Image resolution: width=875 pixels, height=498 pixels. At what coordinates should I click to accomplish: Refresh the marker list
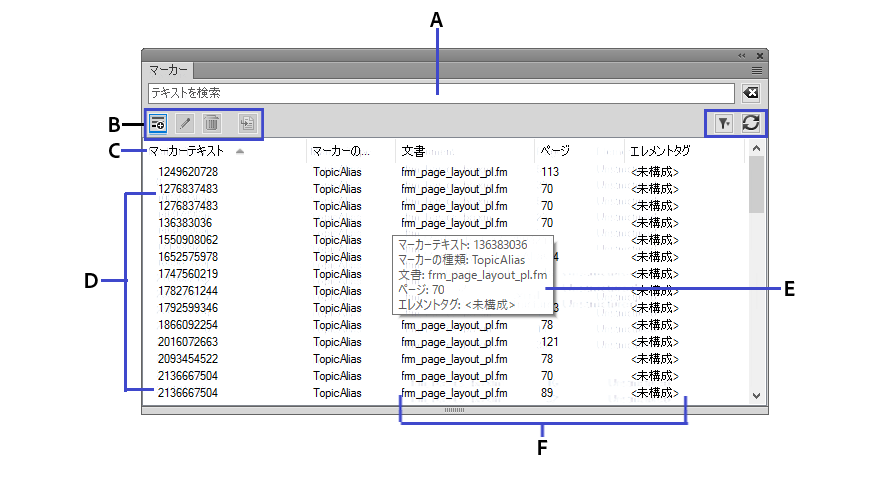pos(750,122)
